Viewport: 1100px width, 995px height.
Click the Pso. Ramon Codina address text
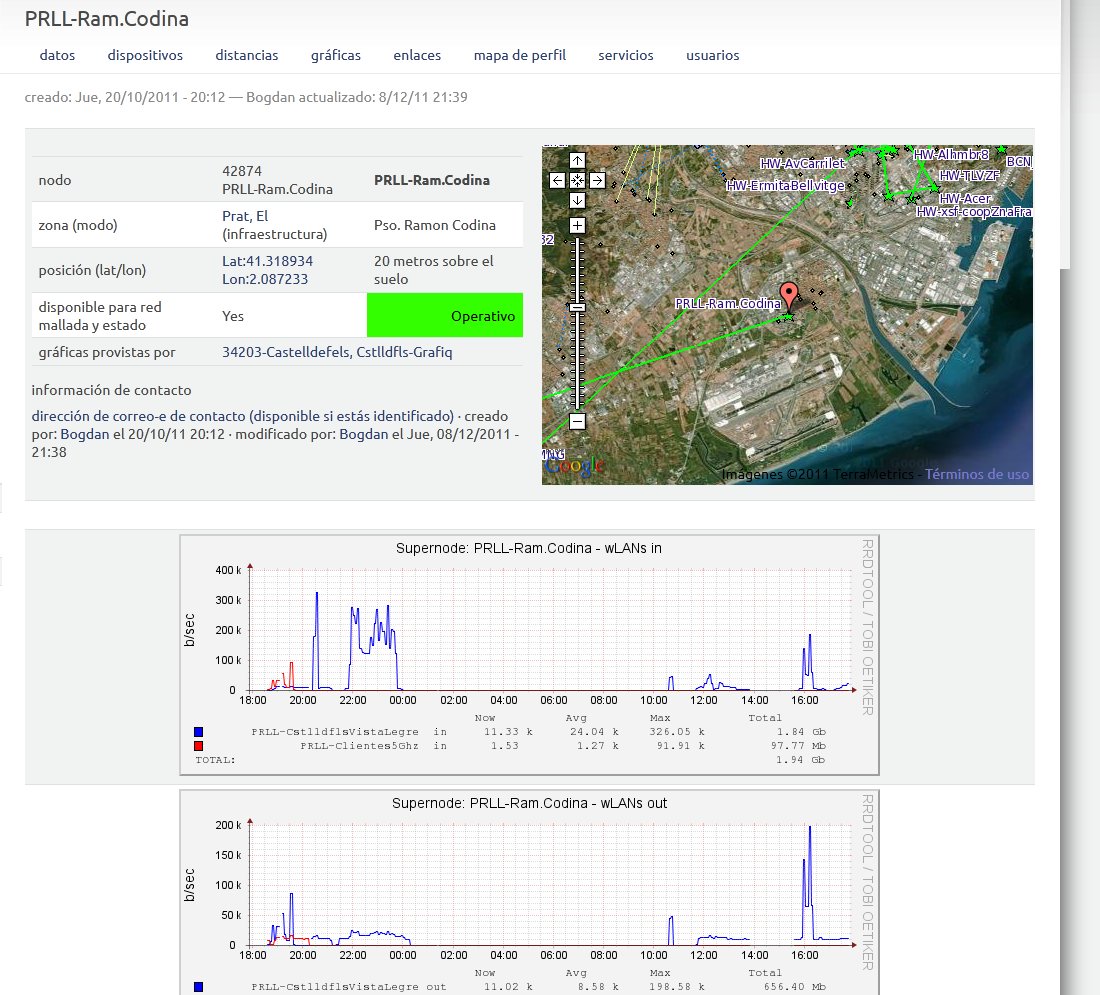click(x=435, y=225)
